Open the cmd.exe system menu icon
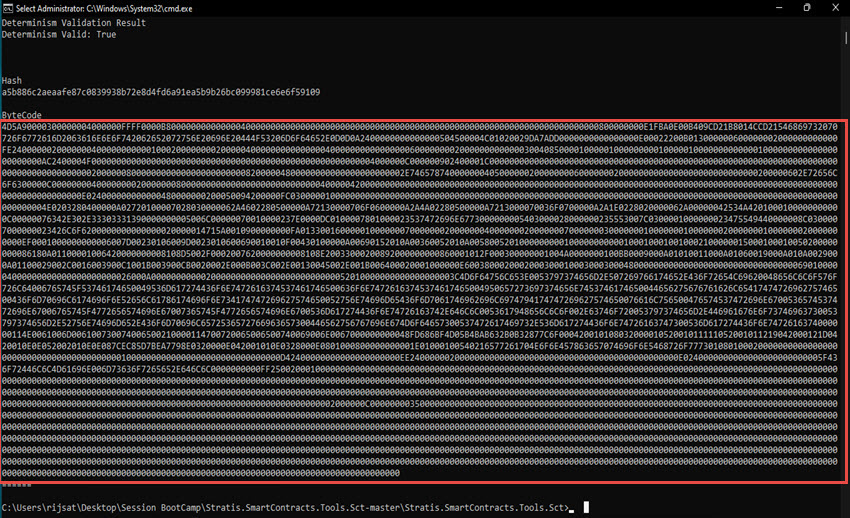Image resolution: width=850 pixels, height=518 pixels. pos(8,8)
